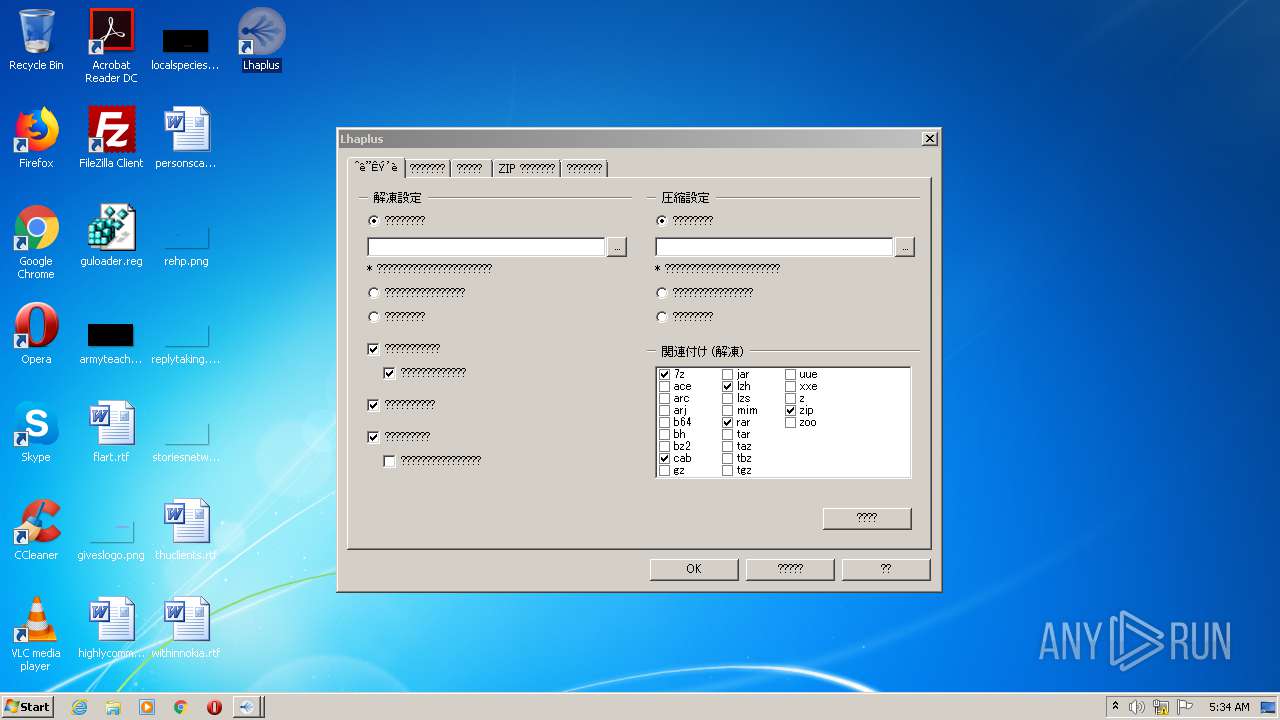This screenshot has height=720, width=1280.
Task: Close the Lhaplus dialog
Action: [x=929, y=139]
